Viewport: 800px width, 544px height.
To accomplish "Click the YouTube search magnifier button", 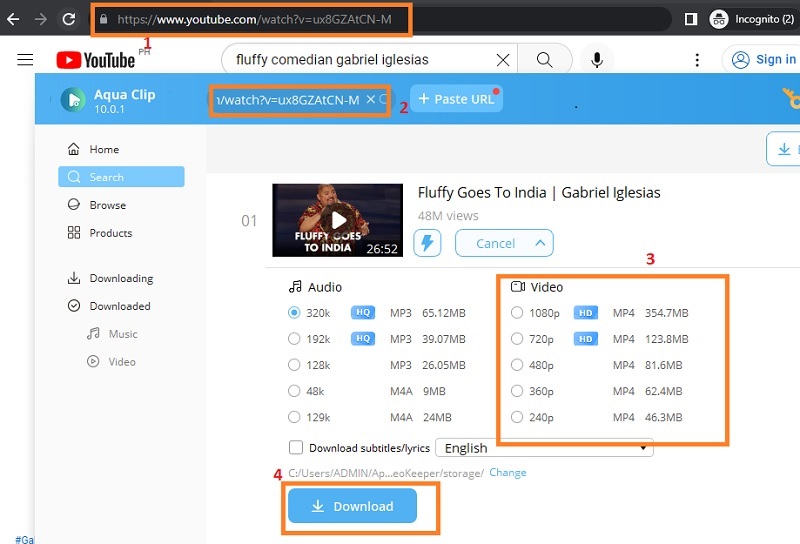I will 544,60.
